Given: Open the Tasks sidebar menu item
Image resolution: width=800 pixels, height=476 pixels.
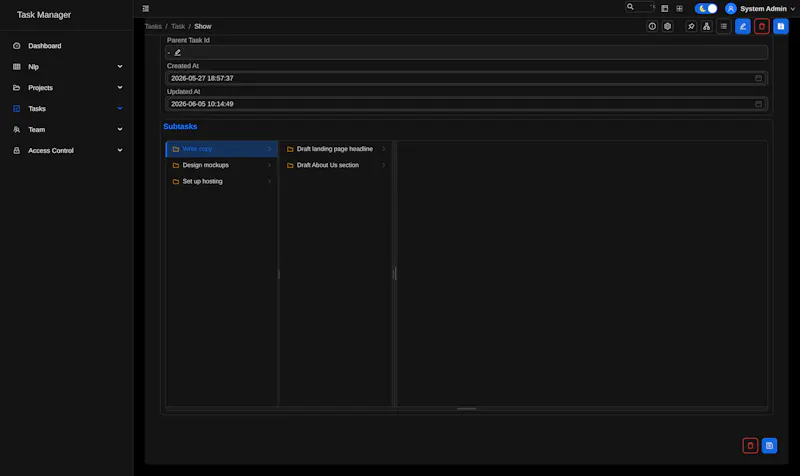Looking at the screenshot, I should click(67, 109).
